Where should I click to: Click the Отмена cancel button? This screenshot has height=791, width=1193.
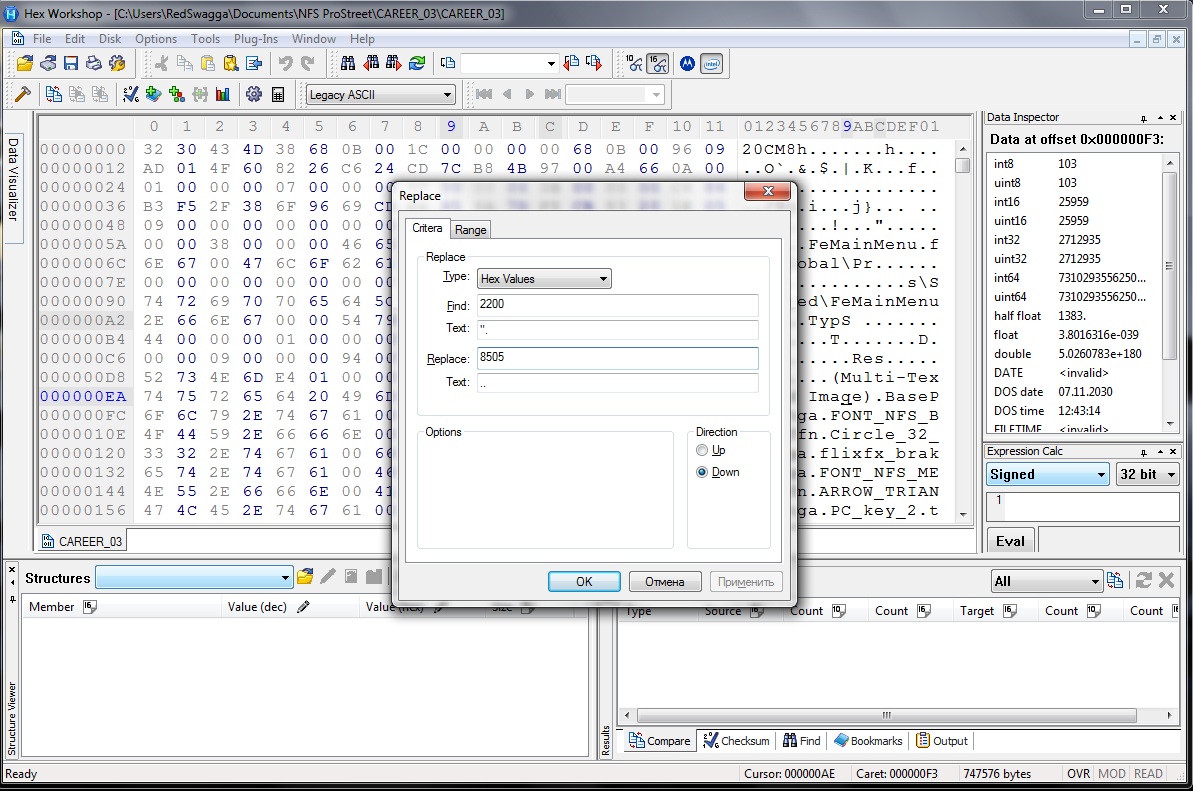click(x=664, y=582)
